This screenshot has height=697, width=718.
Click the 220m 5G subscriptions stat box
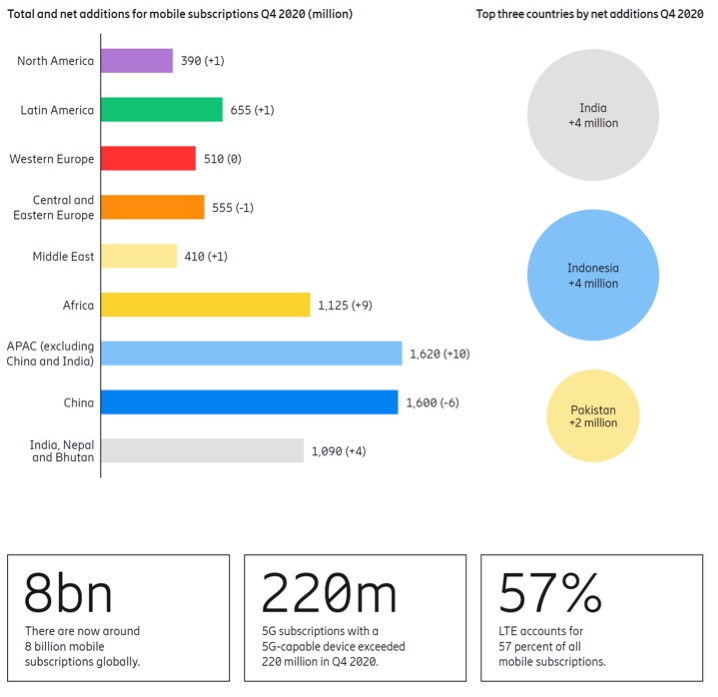coord(354,618)
